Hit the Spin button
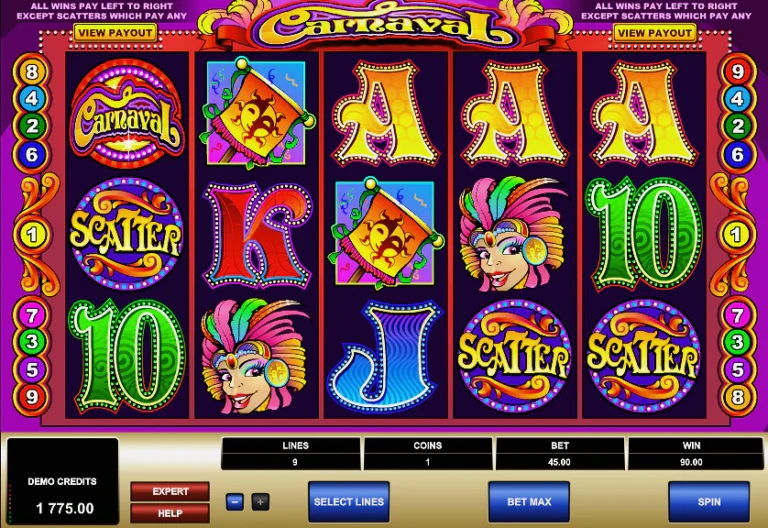The width and height of the screenshot is (768, 528). coord(709,502)
